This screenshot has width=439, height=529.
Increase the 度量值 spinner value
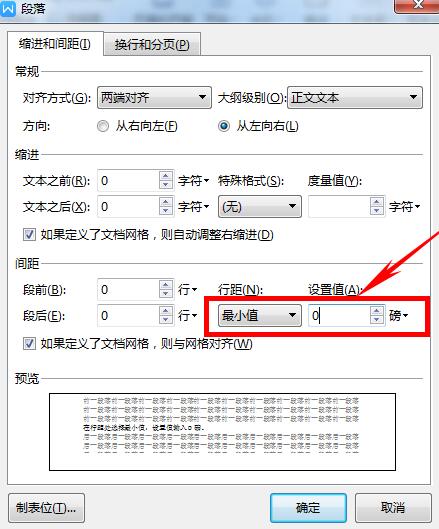(x=377, y=202)
